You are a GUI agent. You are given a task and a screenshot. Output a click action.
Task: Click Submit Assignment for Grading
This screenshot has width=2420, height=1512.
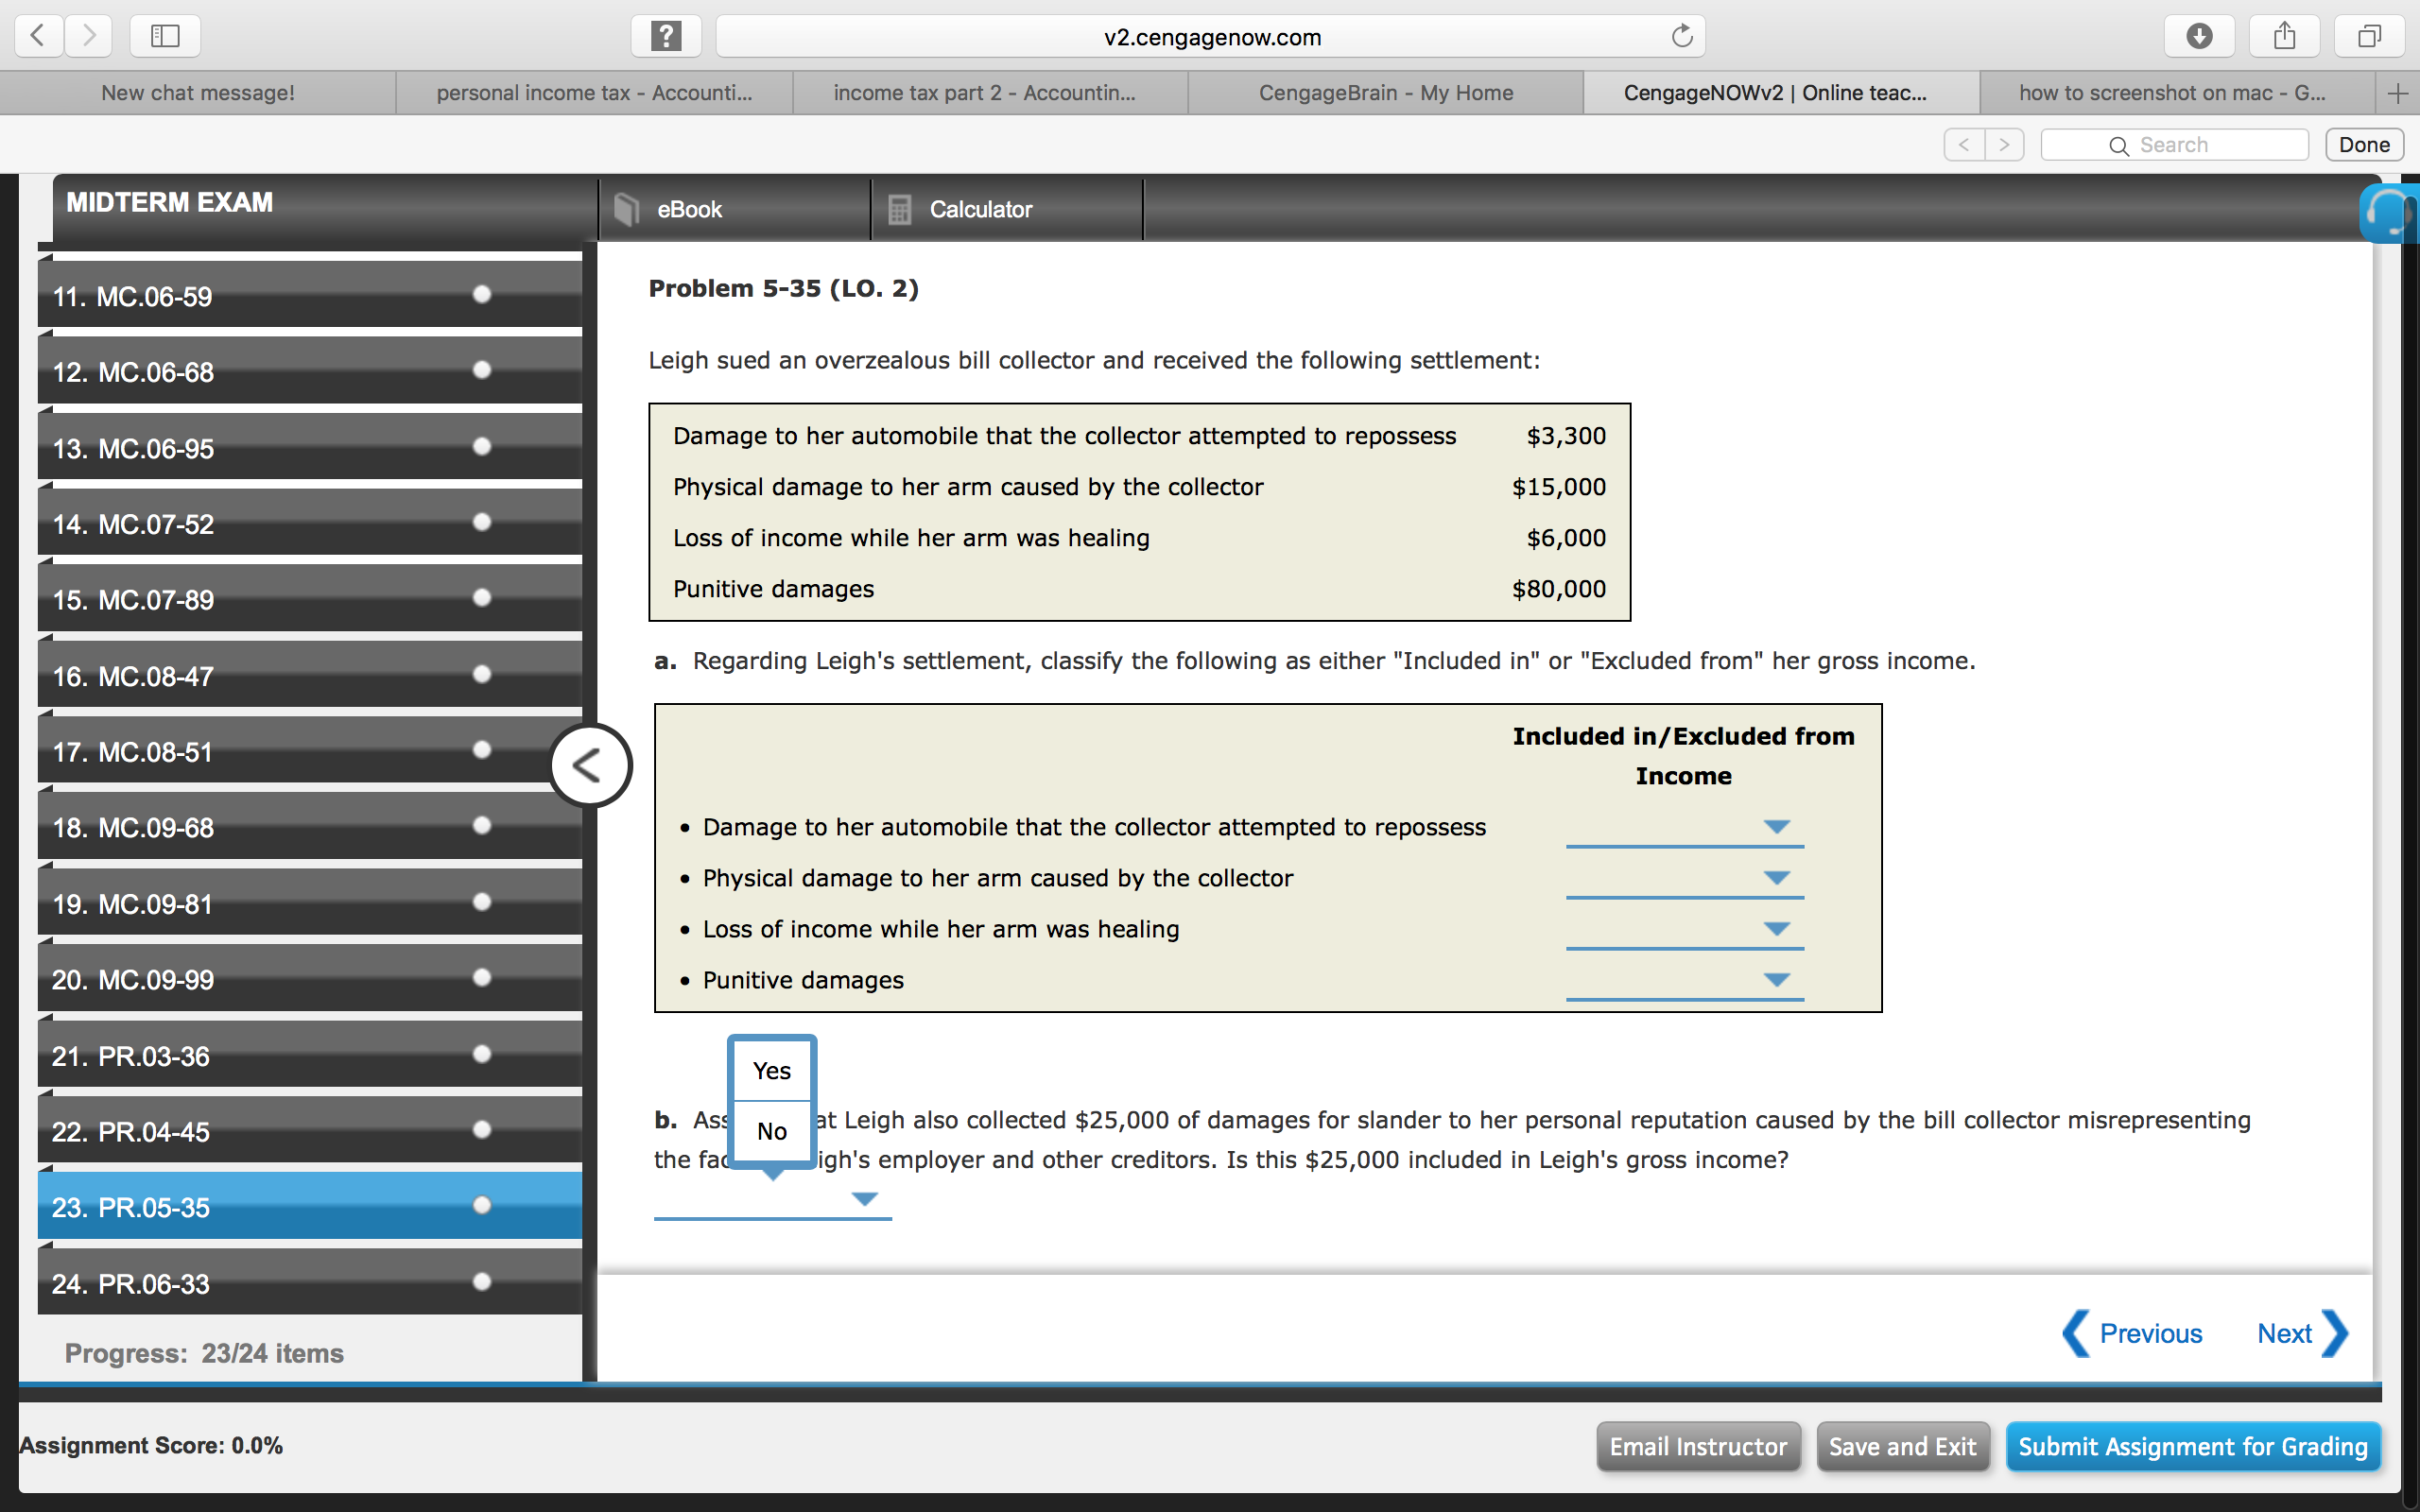tap(2192, 1446)
